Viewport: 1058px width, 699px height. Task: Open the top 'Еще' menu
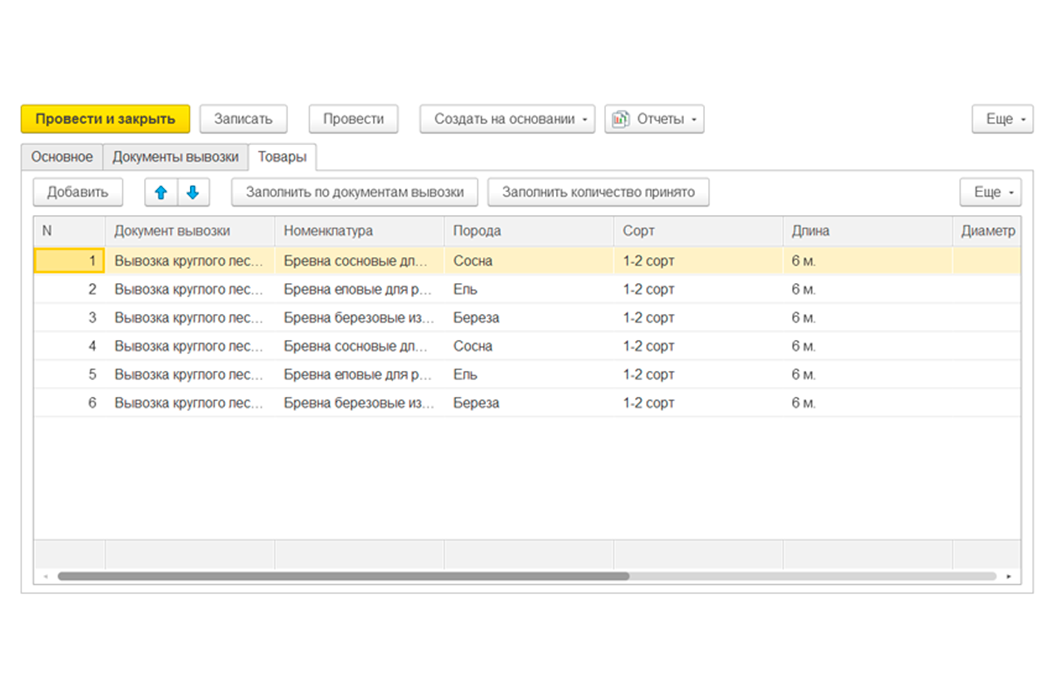click(x=1003, y=119)
